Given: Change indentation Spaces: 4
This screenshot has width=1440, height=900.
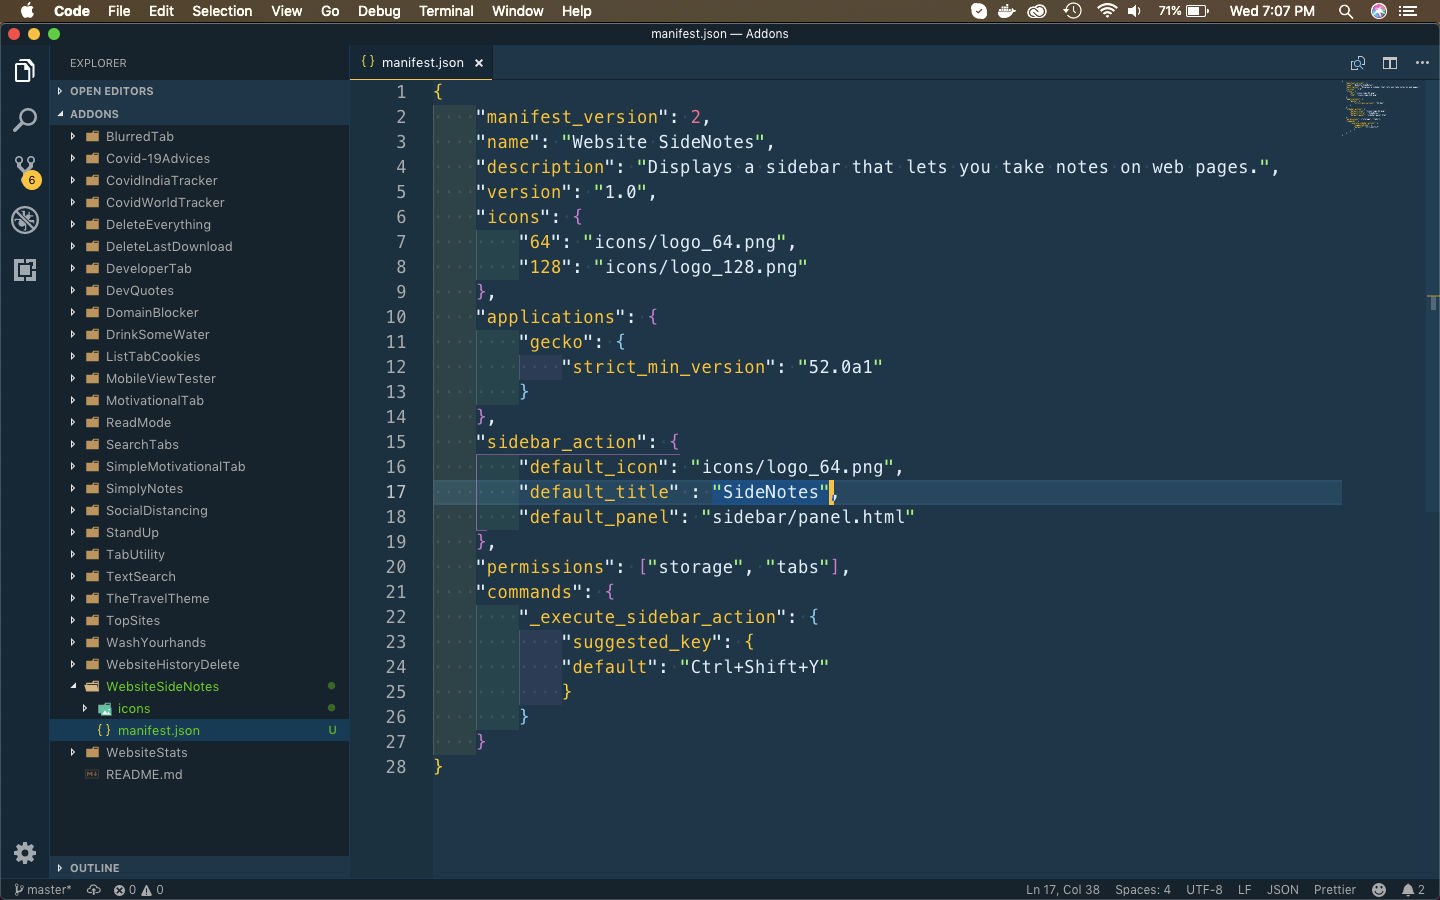Looking at the screenshot, I should (1143, 890).
